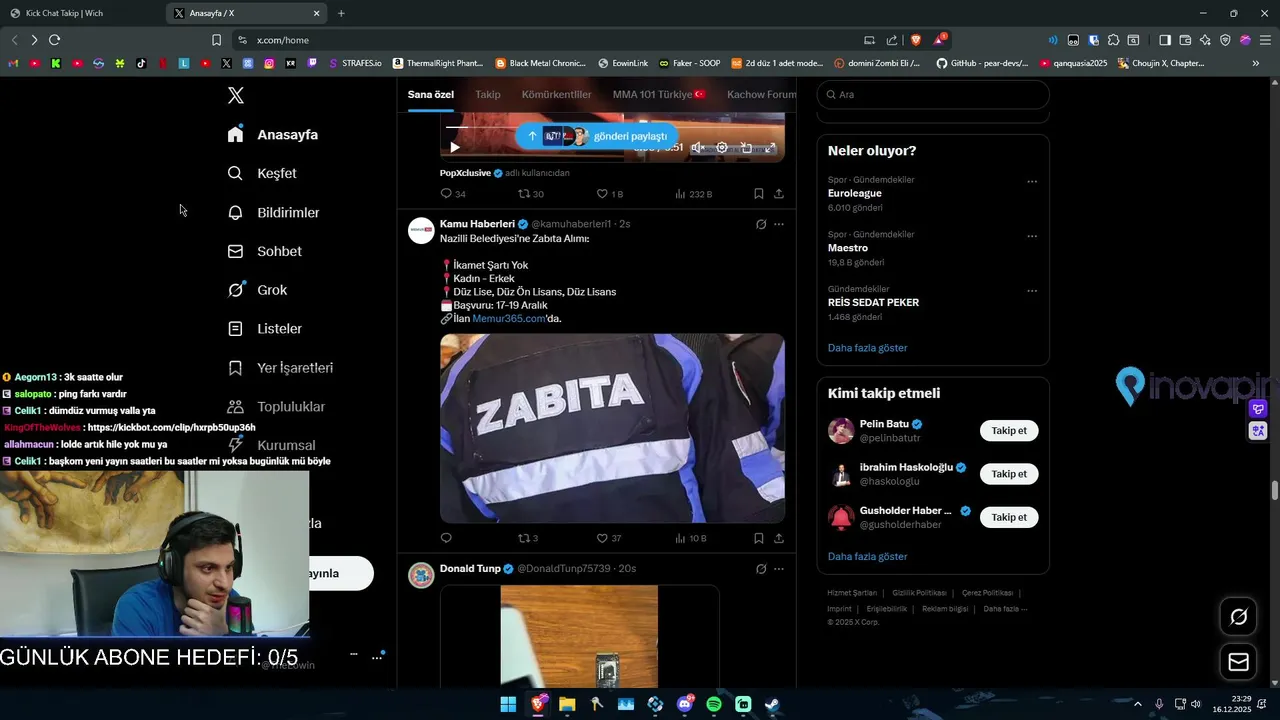Viewport: 1280px width, 720px height.
Task: Click the Brave Shields lion icon
Action: point(915,40)
